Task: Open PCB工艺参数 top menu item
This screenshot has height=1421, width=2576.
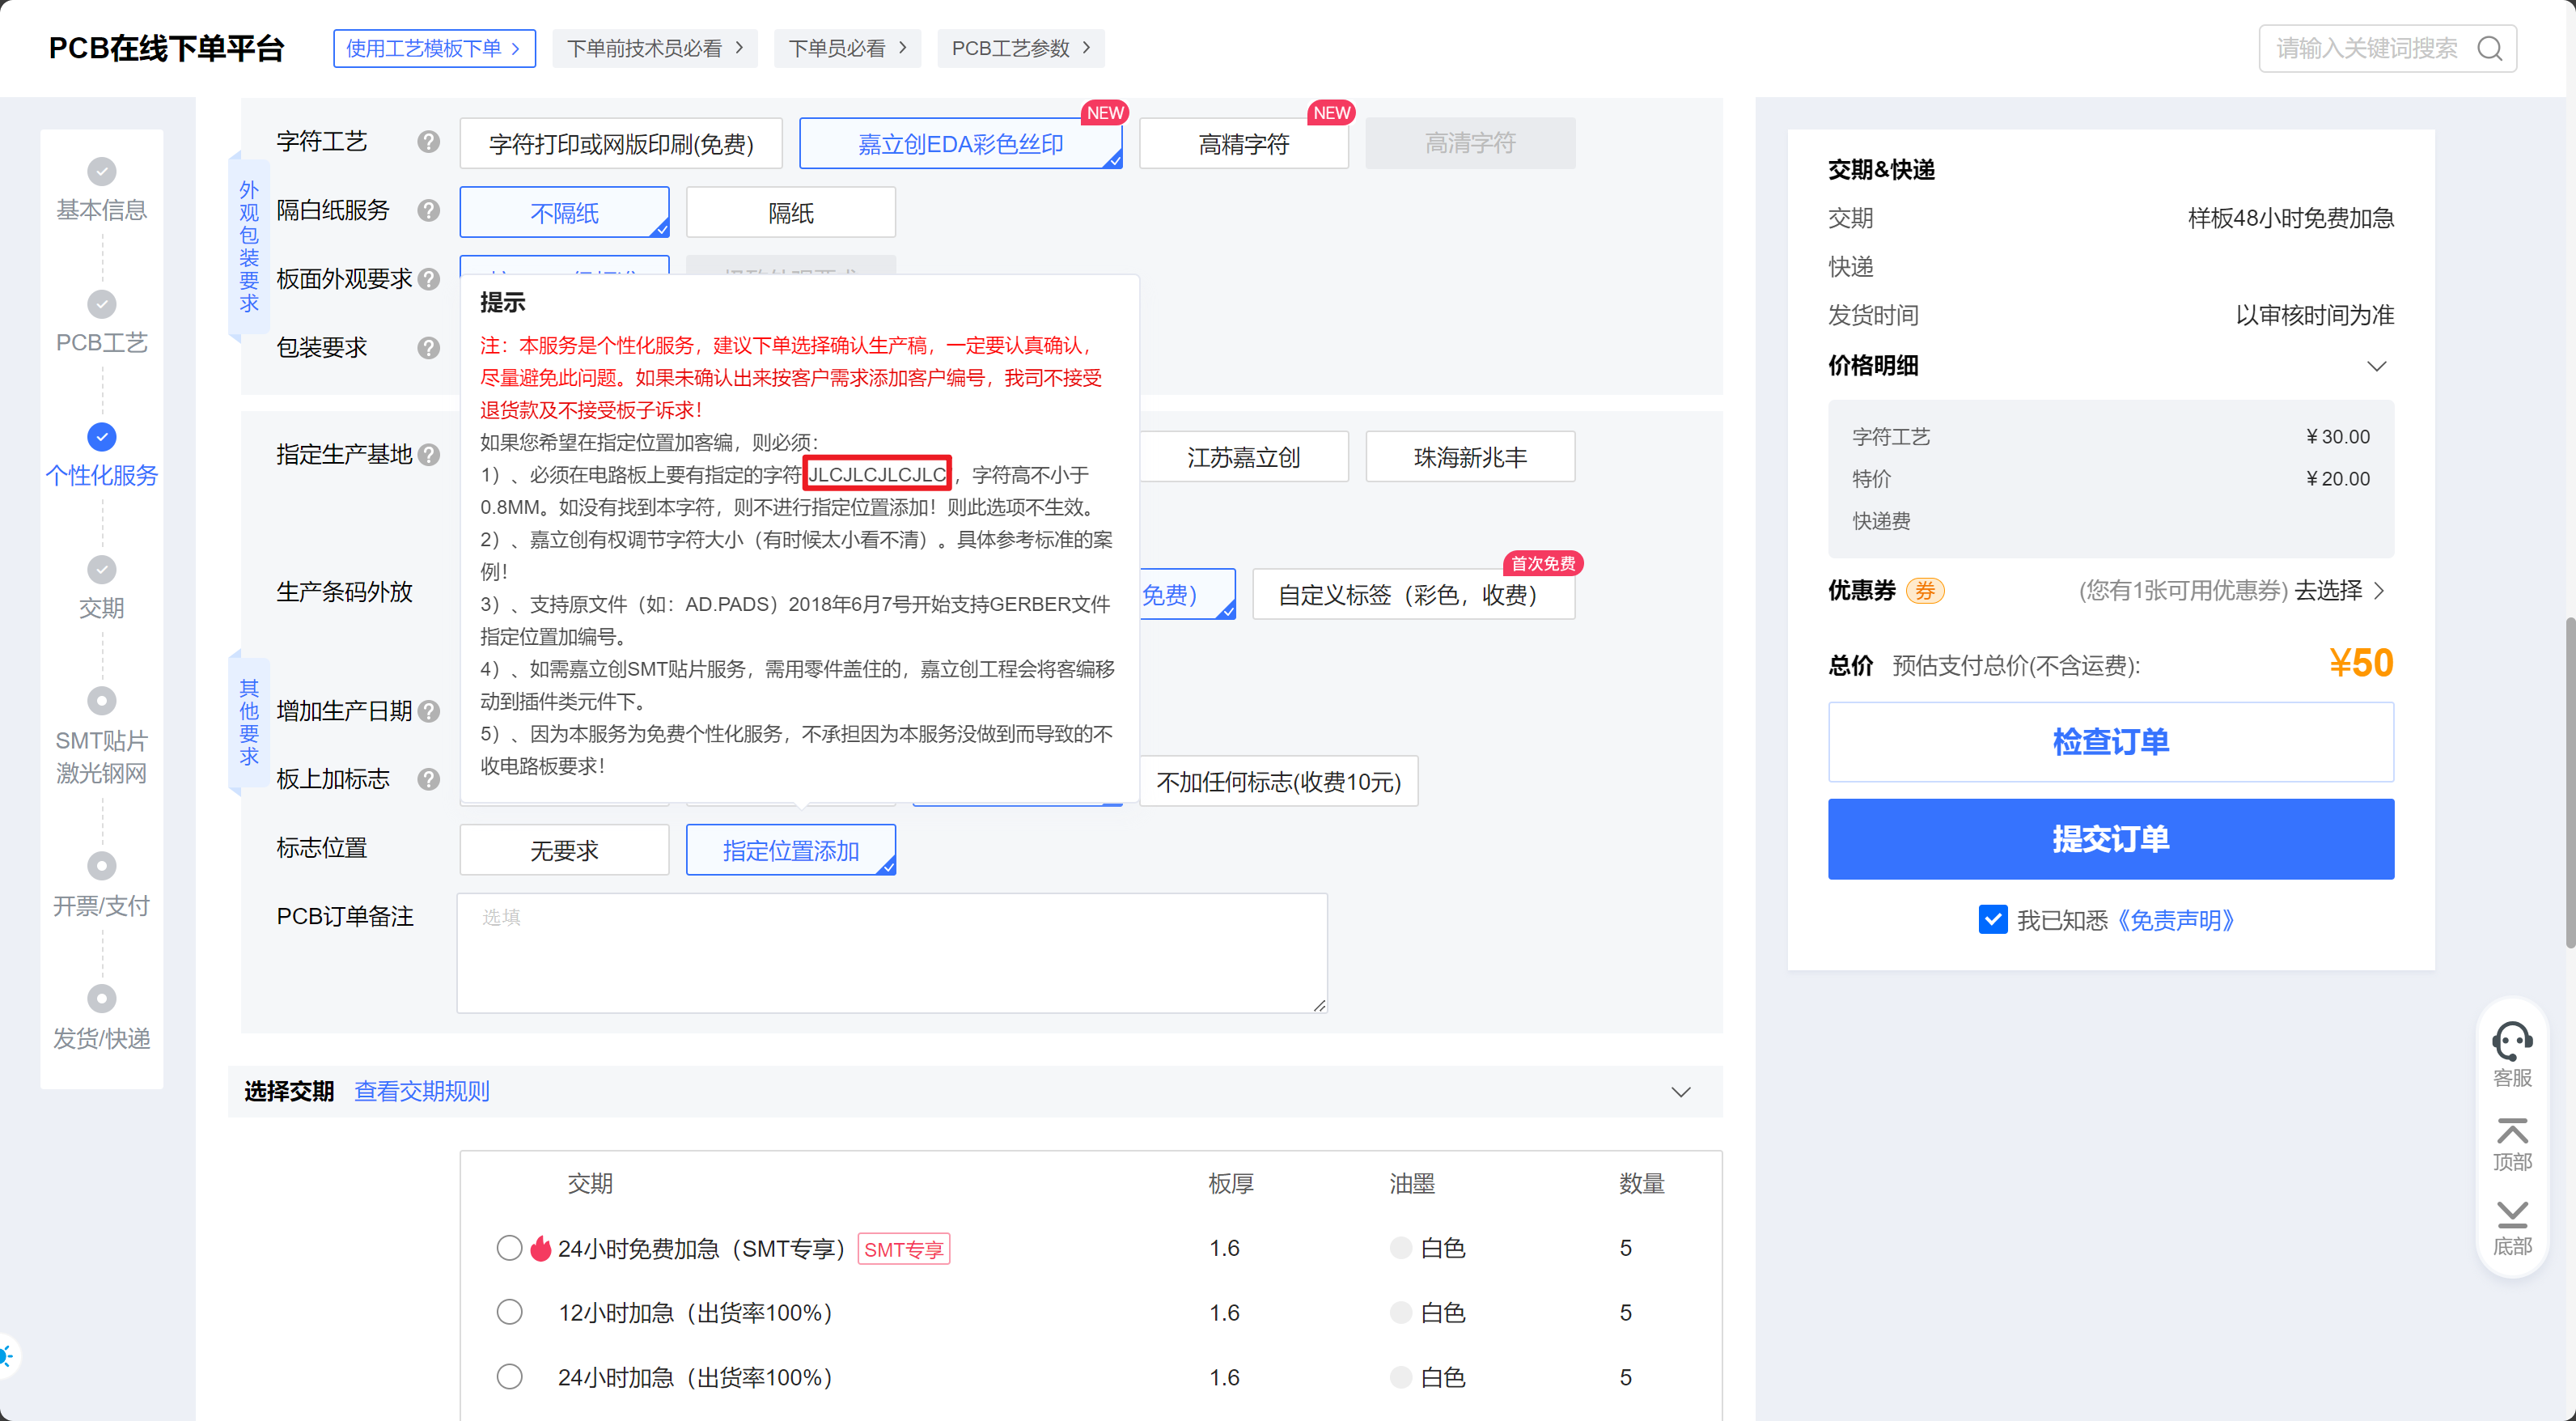Action: pos(1020,48)
